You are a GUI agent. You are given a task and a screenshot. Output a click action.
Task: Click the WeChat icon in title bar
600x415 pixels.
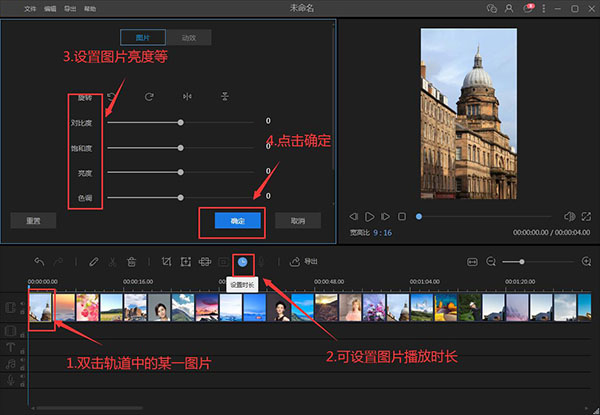(491, 8)
